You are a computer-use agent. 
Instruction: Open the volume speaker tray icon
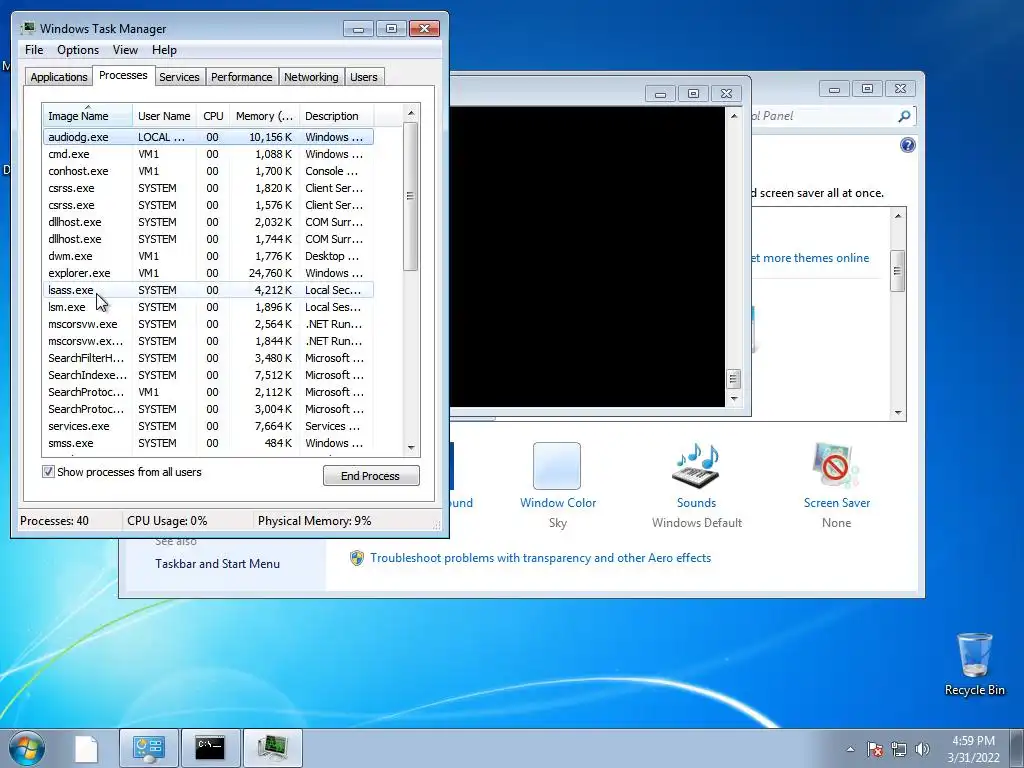pos(922,749)
